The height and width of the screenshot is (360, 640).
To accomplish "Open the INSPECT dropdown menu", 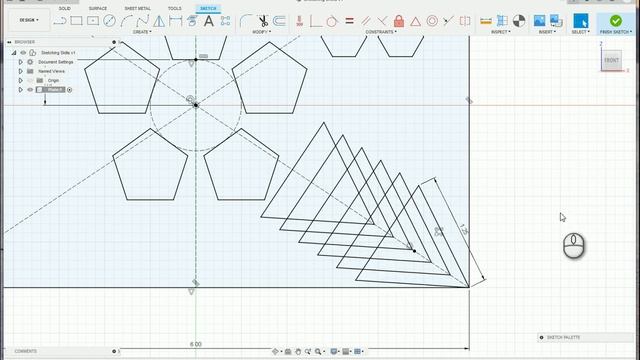I will pyautogui.click(x=501, y=32).
